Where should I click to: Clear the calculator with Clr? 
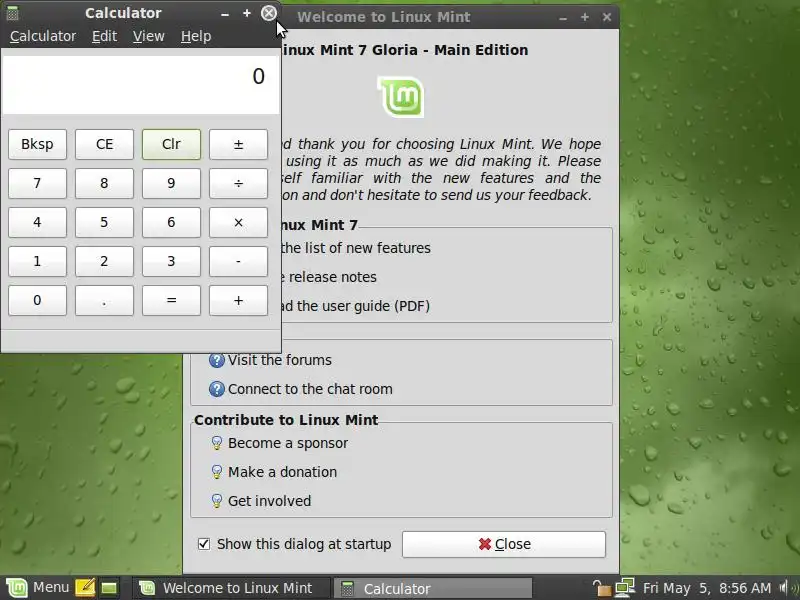click(171, 144)
